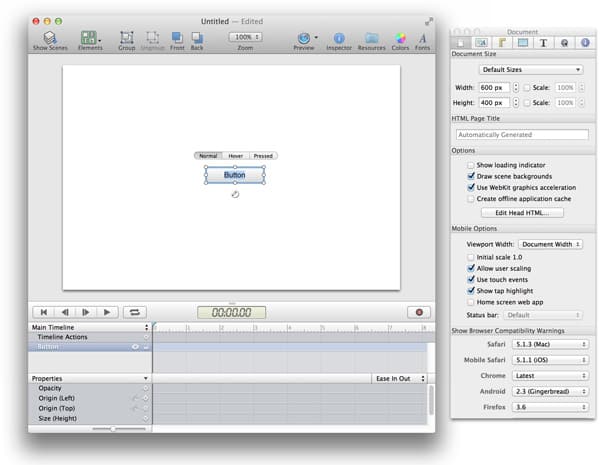The width and height of the screenshot is (600, 465).
Task: Click the Group elements icon
Action: (127, 37)
